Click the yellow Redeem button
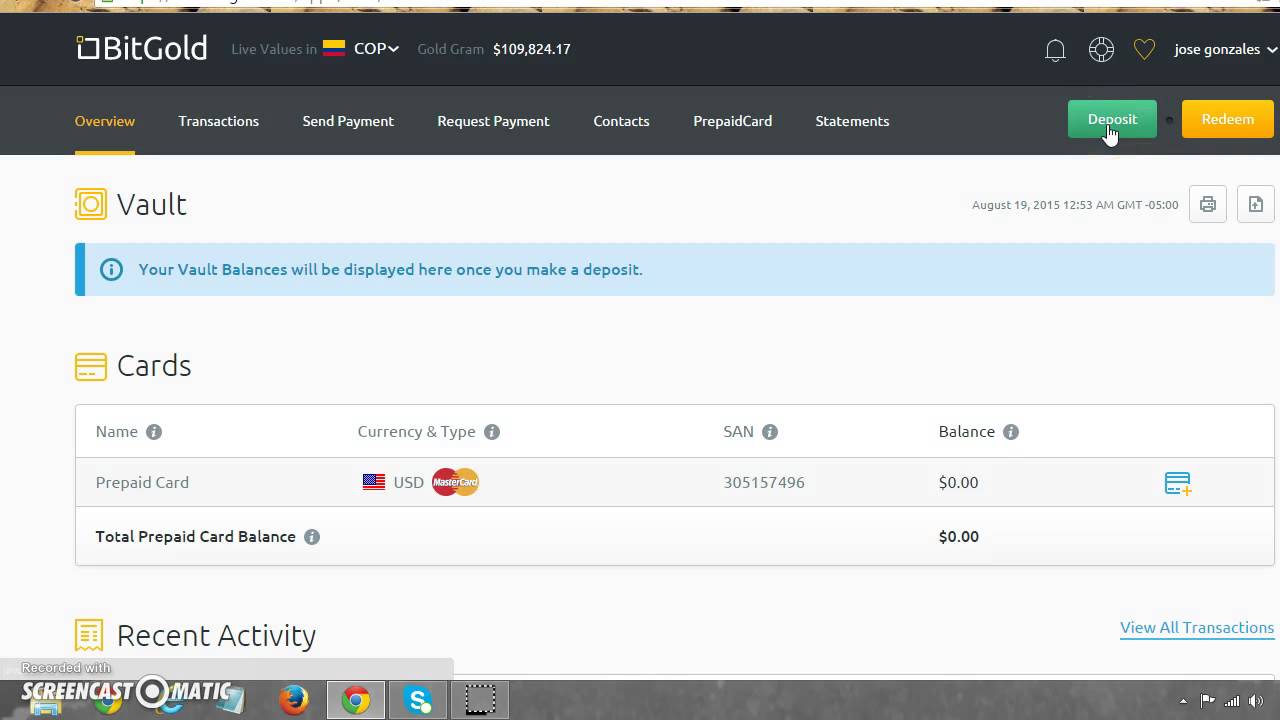The height and width of the screenshot is (720, 1280). coord(1227,119)
